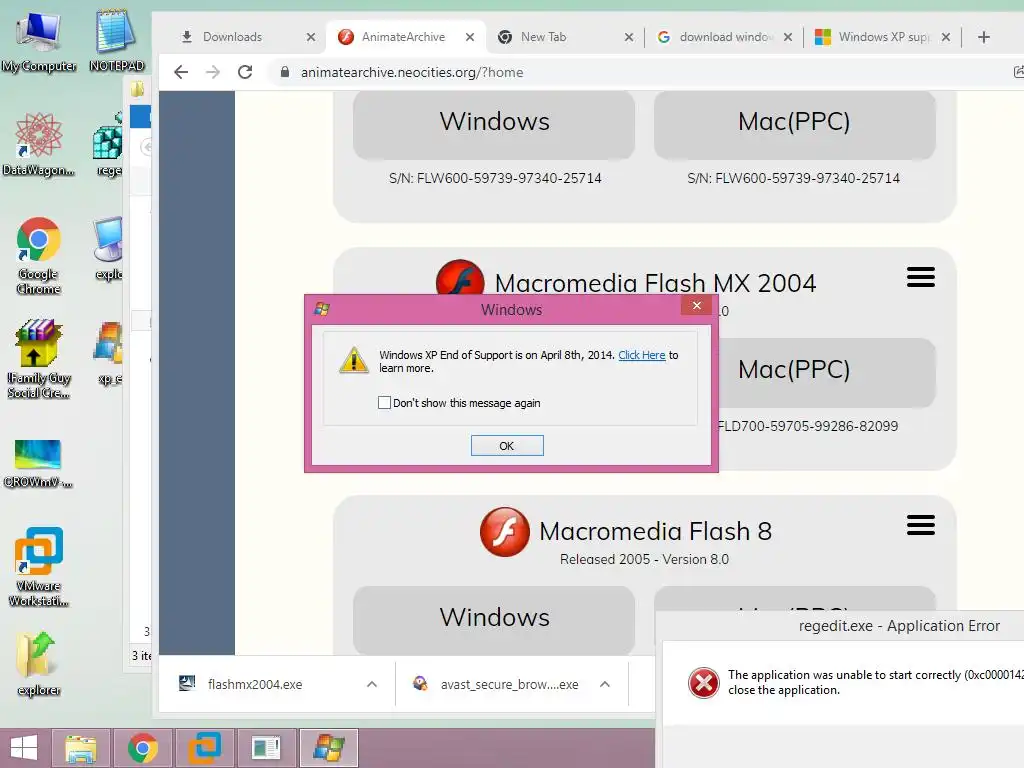Viewport: 1024px width, 768px height.
Task: Click the regedit error red X icon
Action: (703, 683)
